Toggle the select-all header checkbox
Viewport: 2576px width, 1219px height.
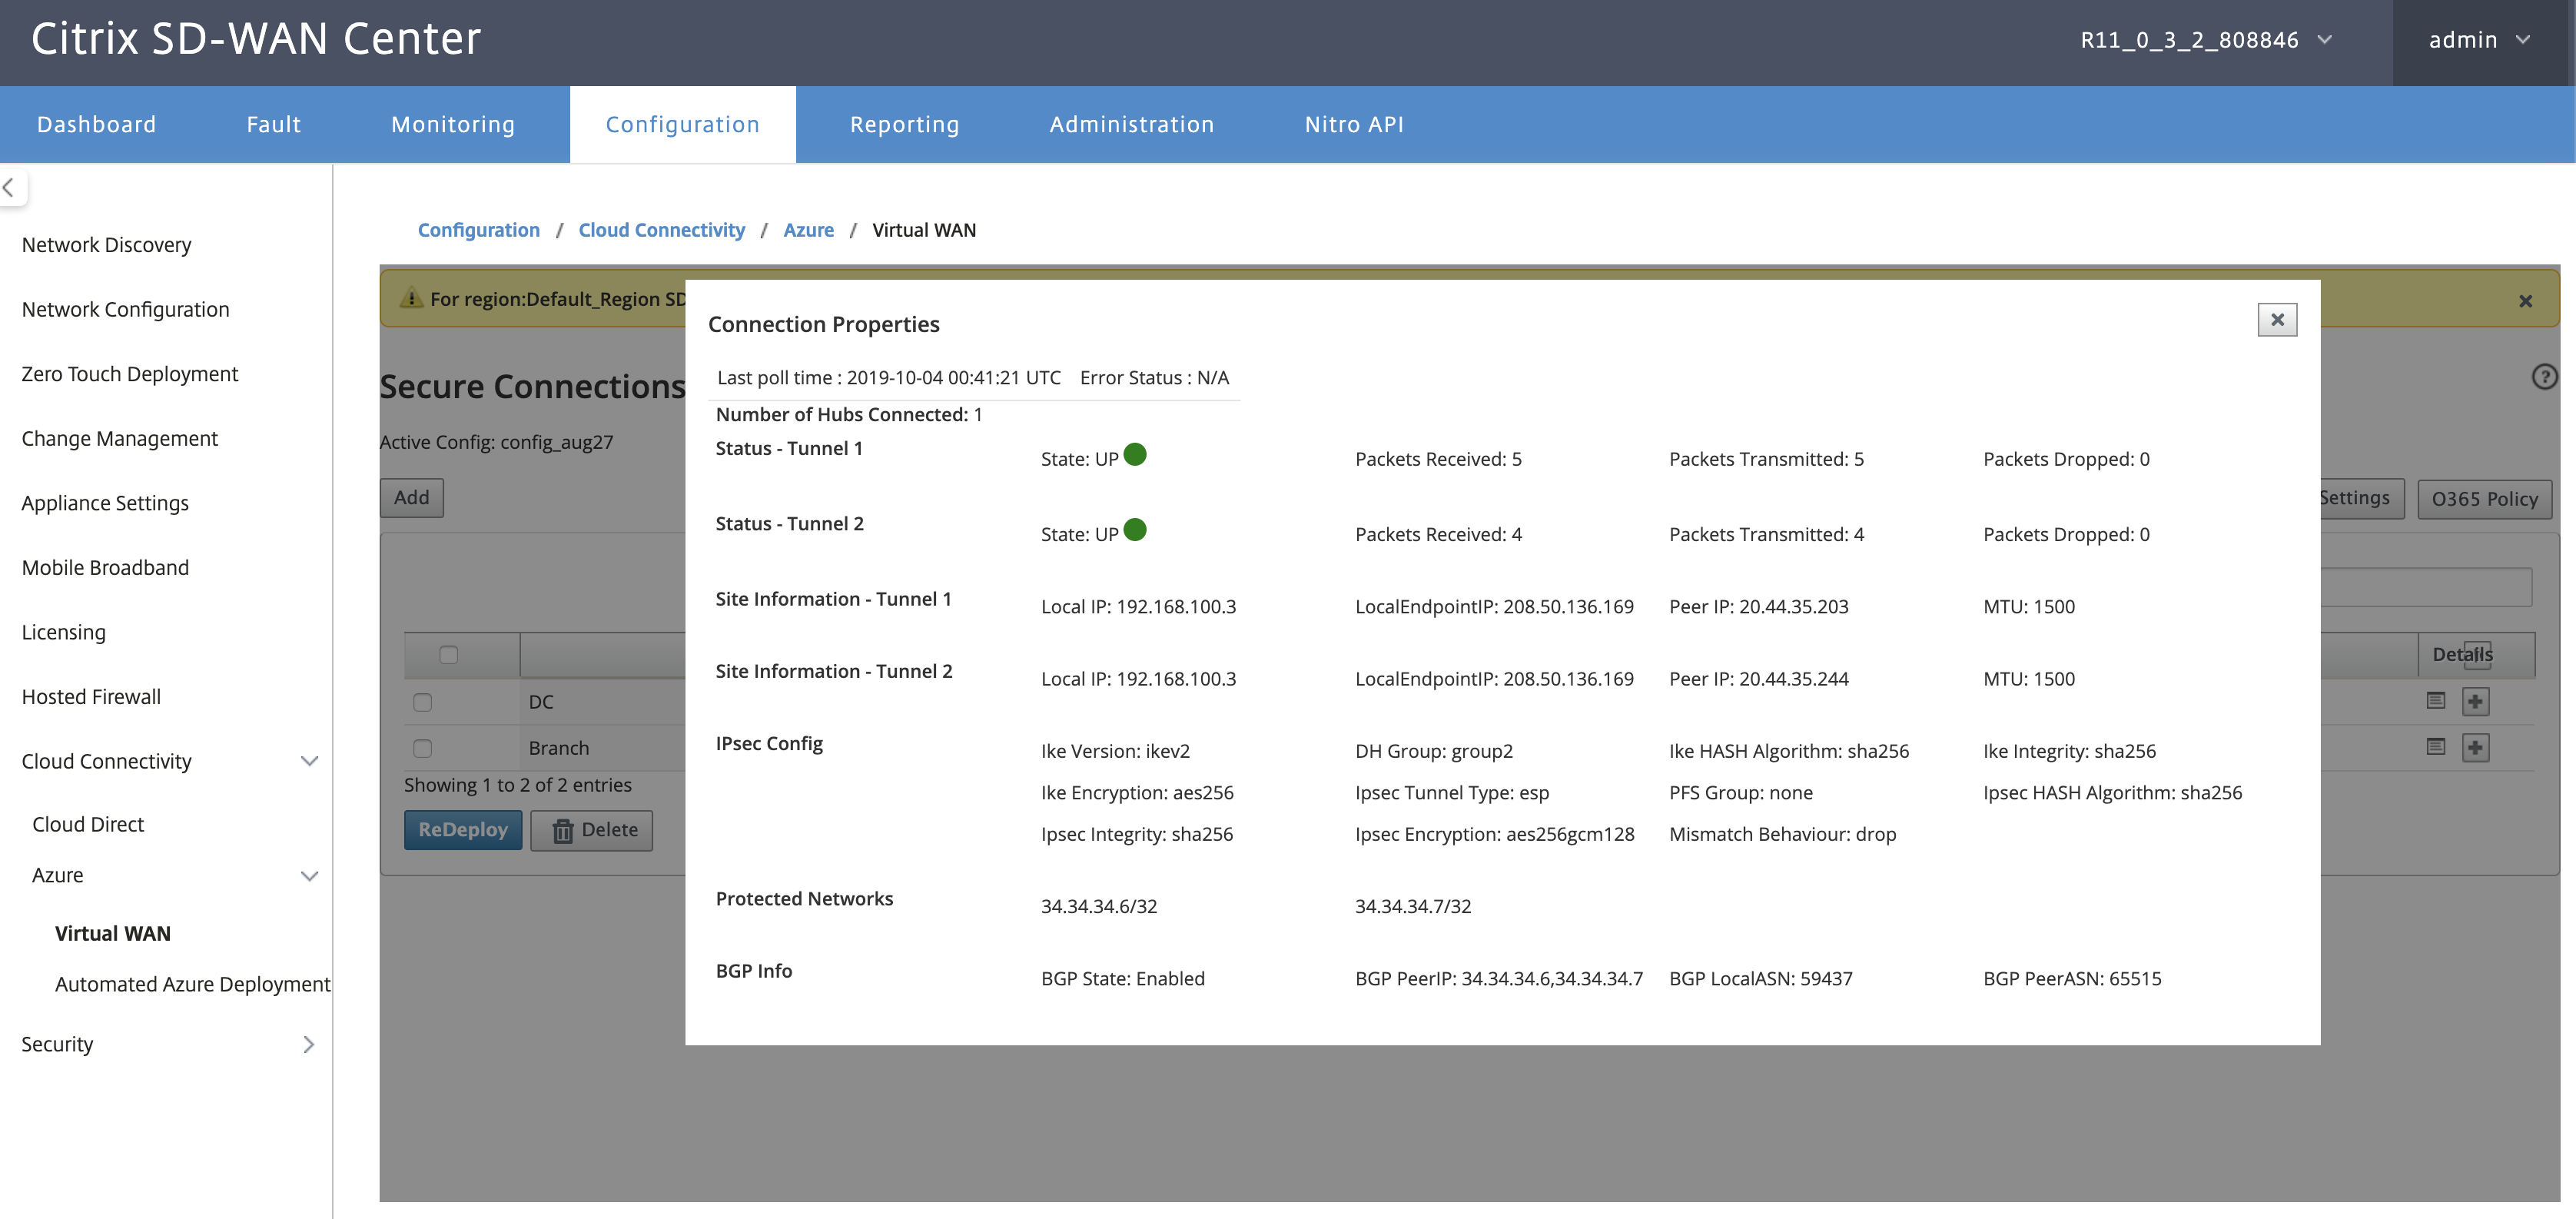click(449, 655)
